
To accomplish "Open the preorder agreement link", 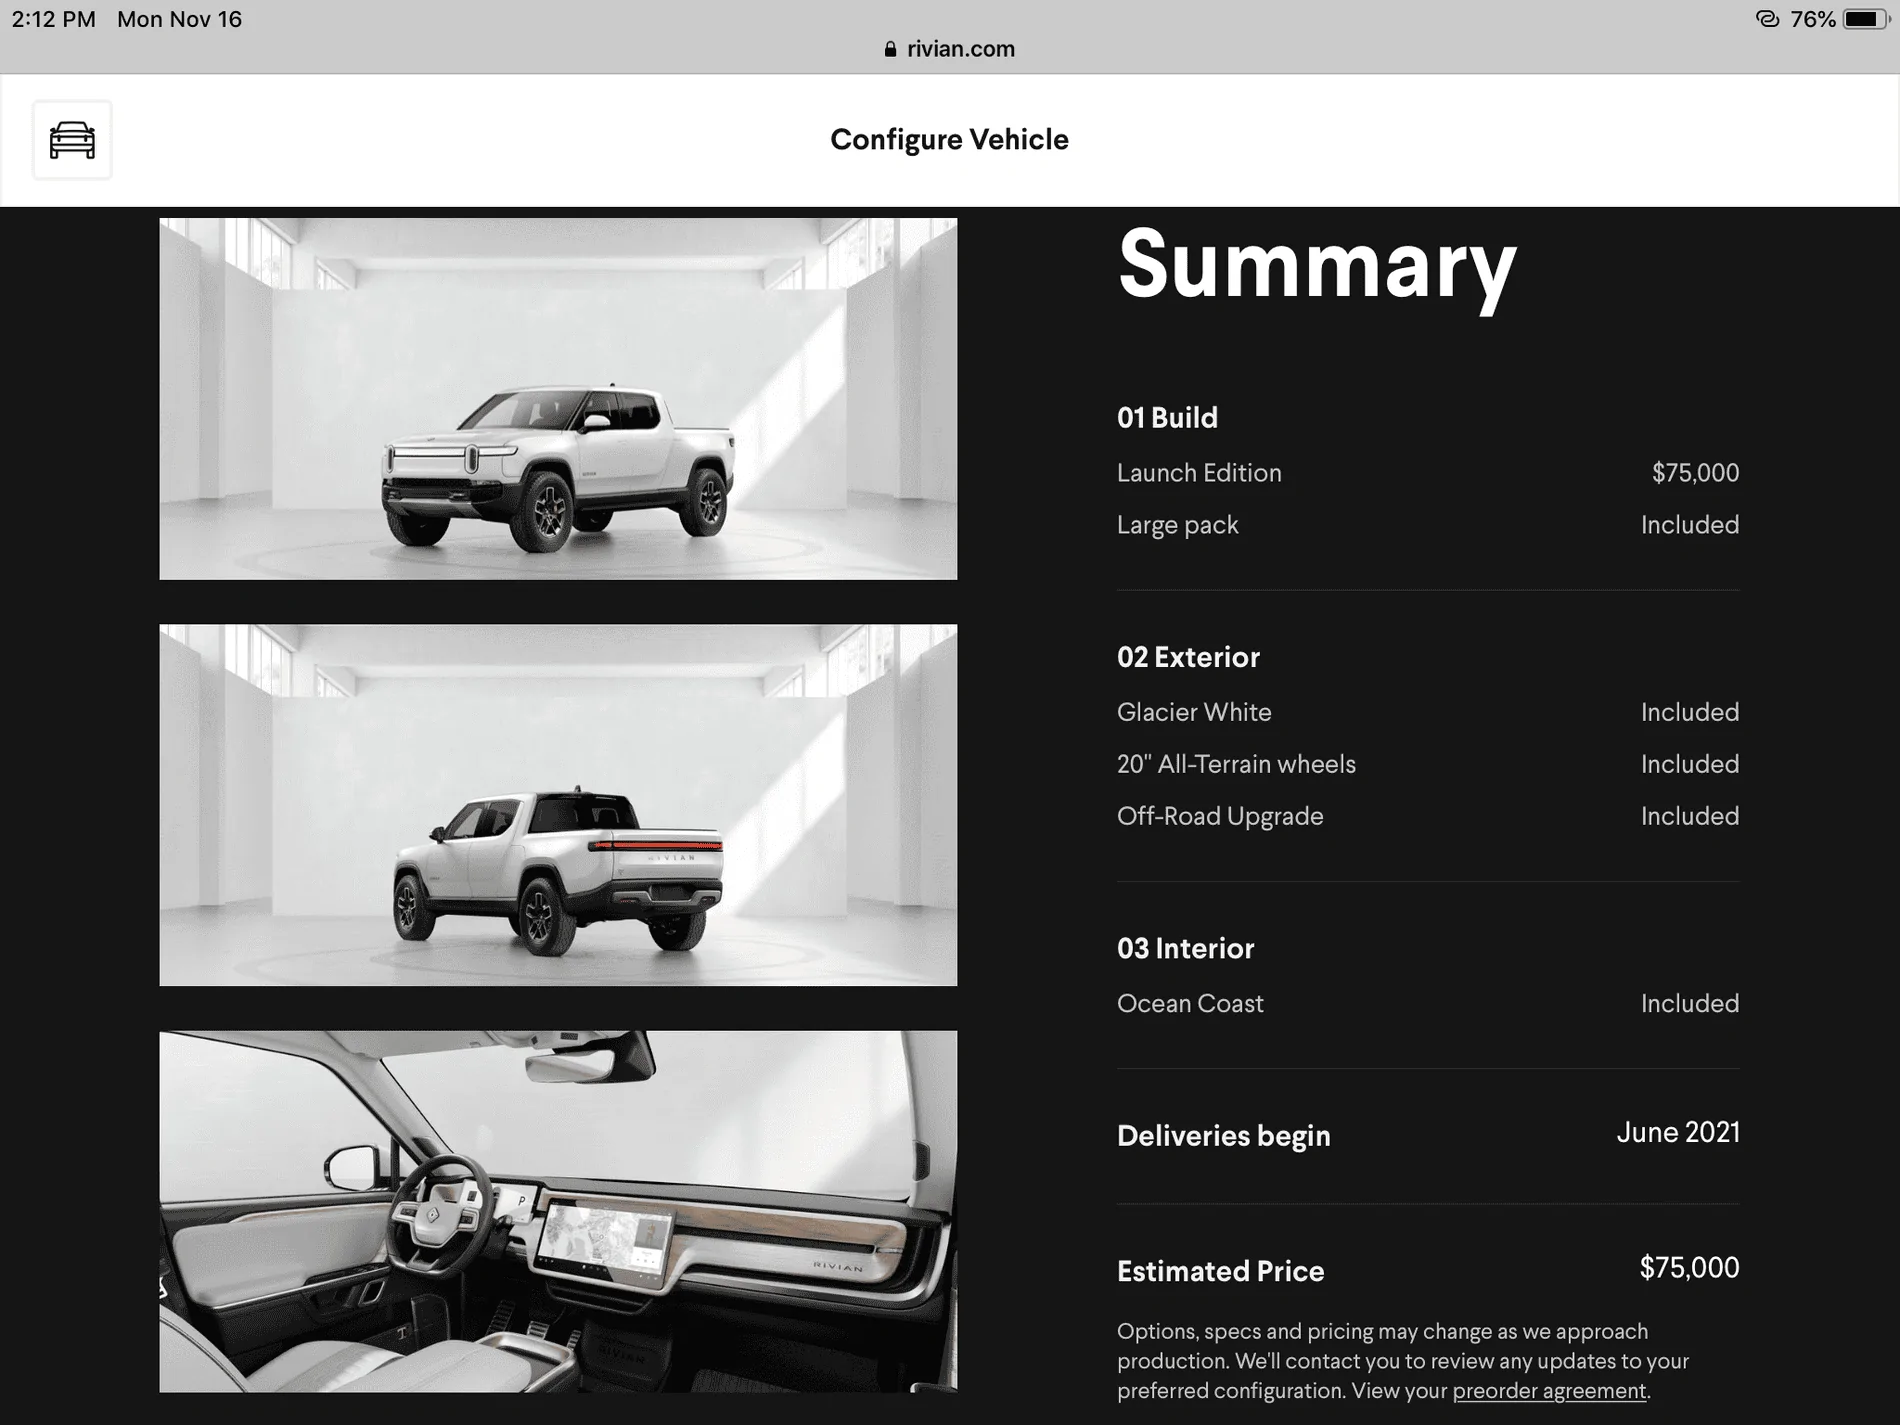I will click(1549, 1391).
